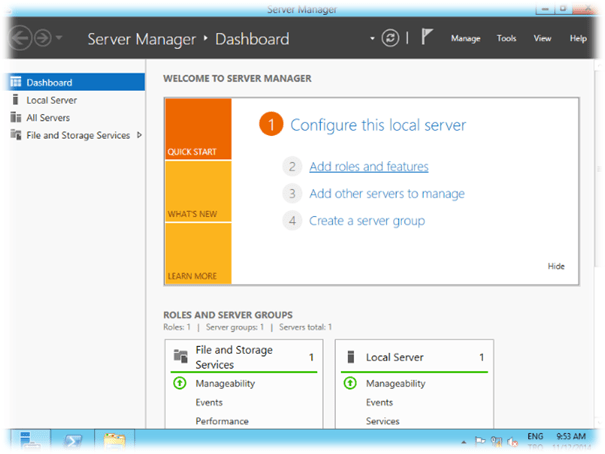Open the Notifications flag icon
This screenshot has width=605, height=454.
pos(427,38)
